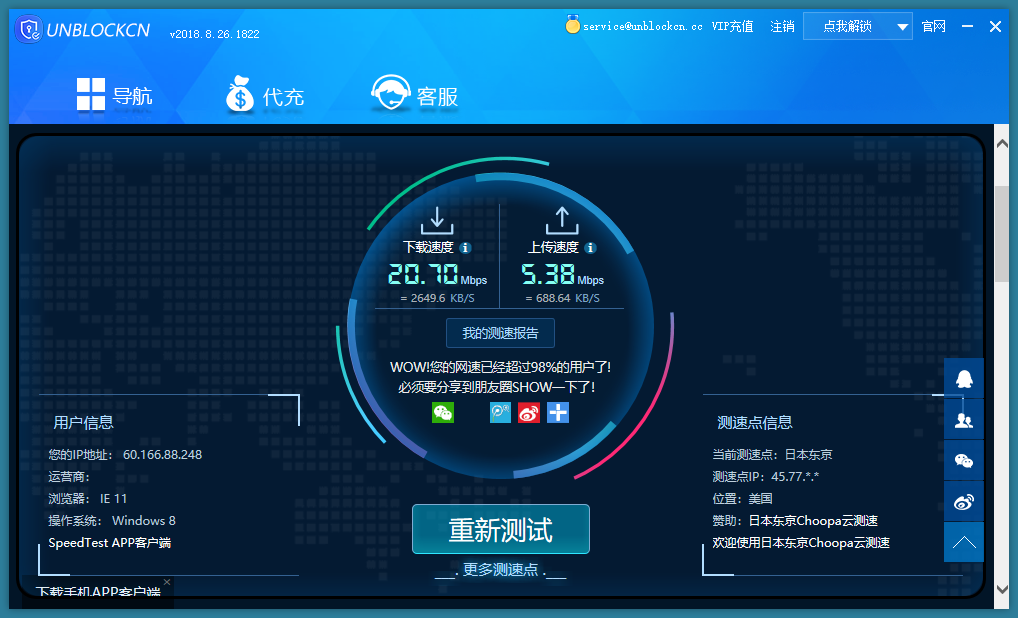Open VIP充值 recharge link
Image resolution: width=1018 pixels, height=618 pixels.
(x=732, y=27)
